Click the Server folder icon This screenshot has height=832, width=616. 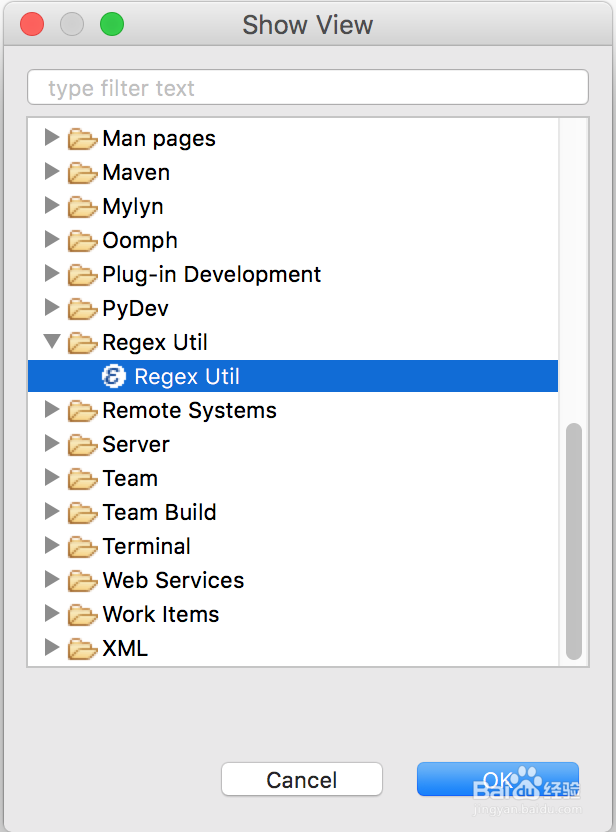(82, 445)
